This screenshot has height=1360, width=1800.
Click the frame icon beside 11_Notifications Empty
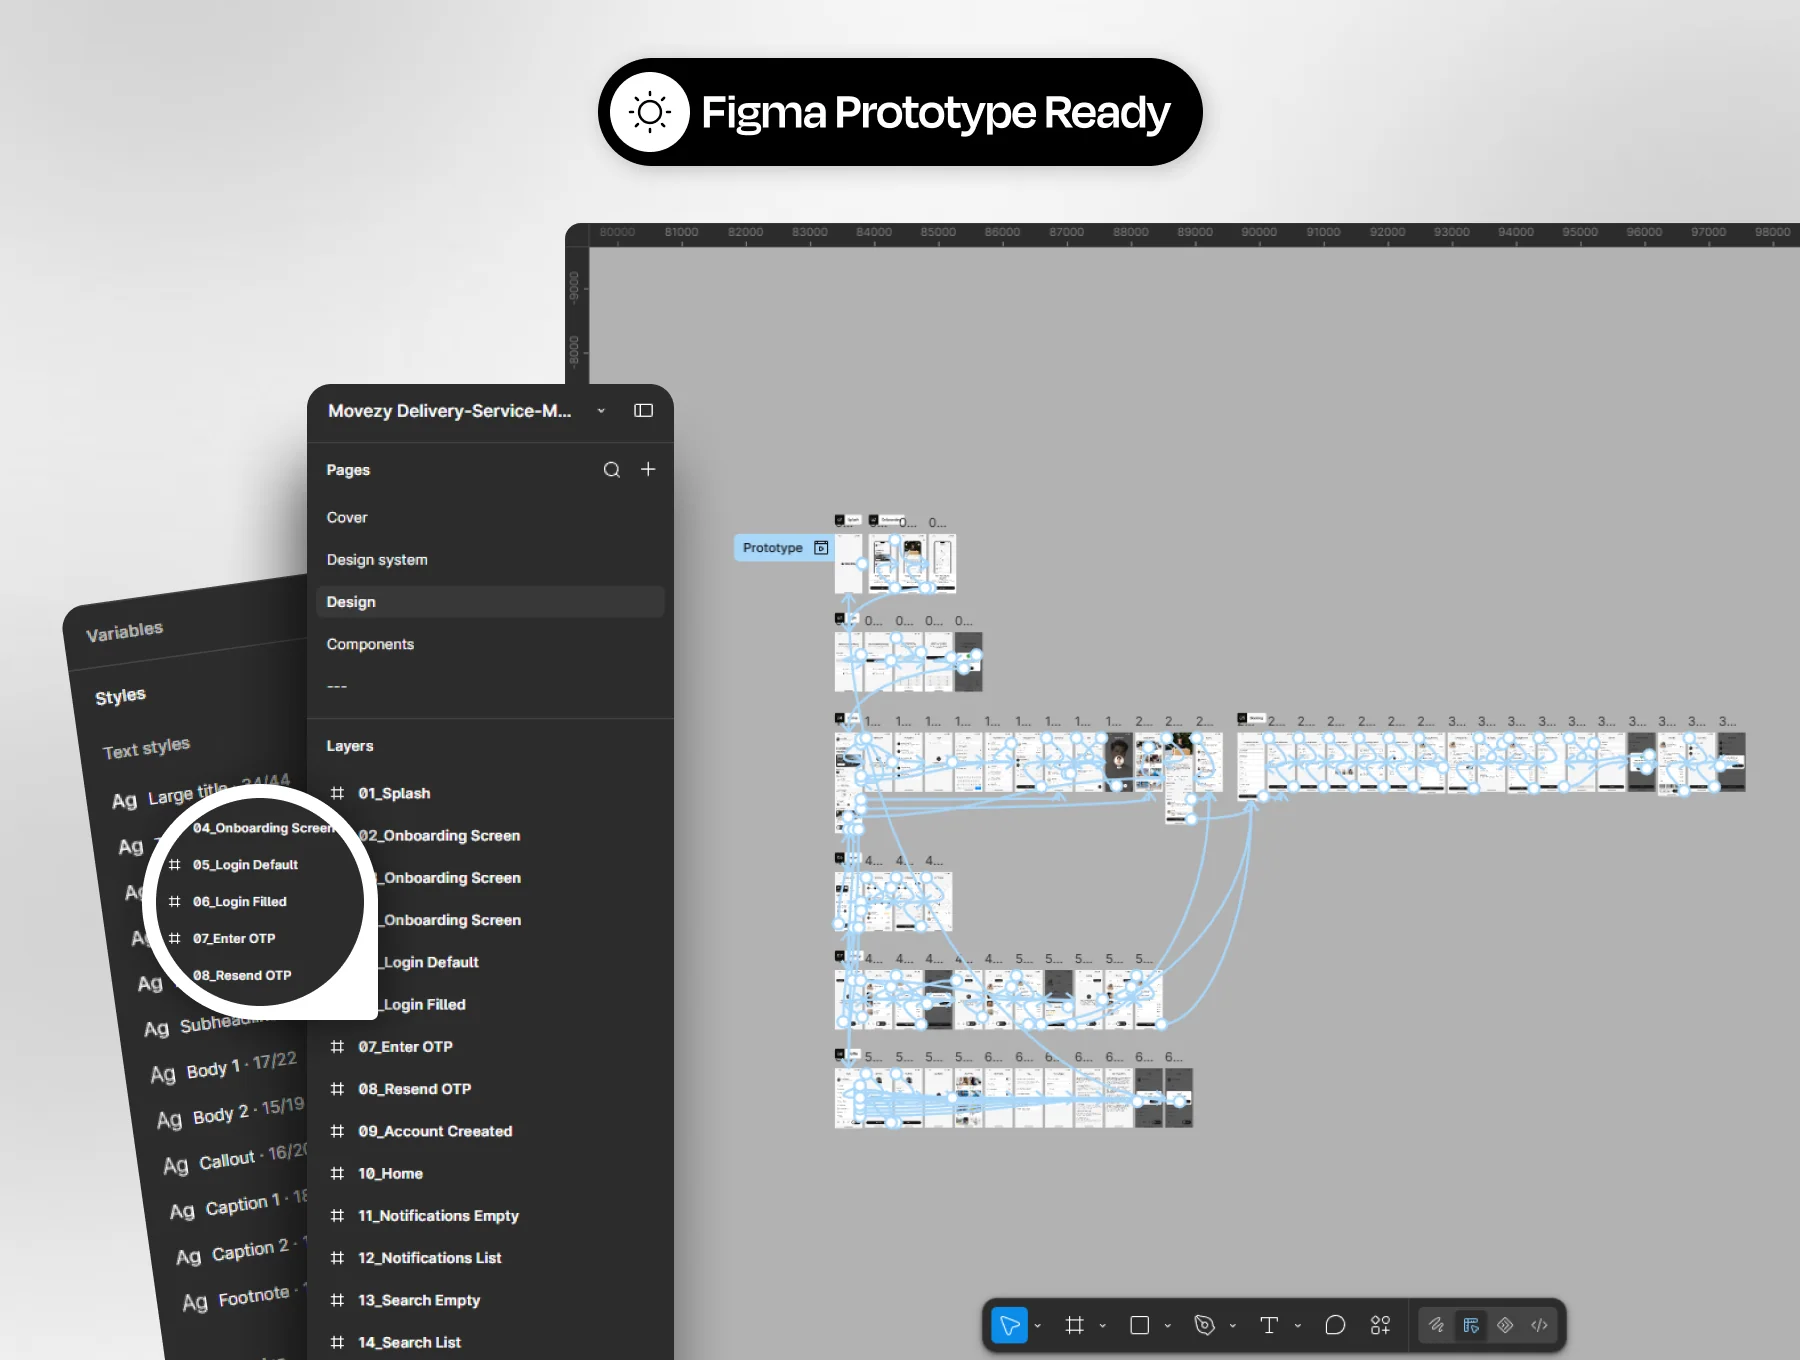click(x=337, y=1216)
